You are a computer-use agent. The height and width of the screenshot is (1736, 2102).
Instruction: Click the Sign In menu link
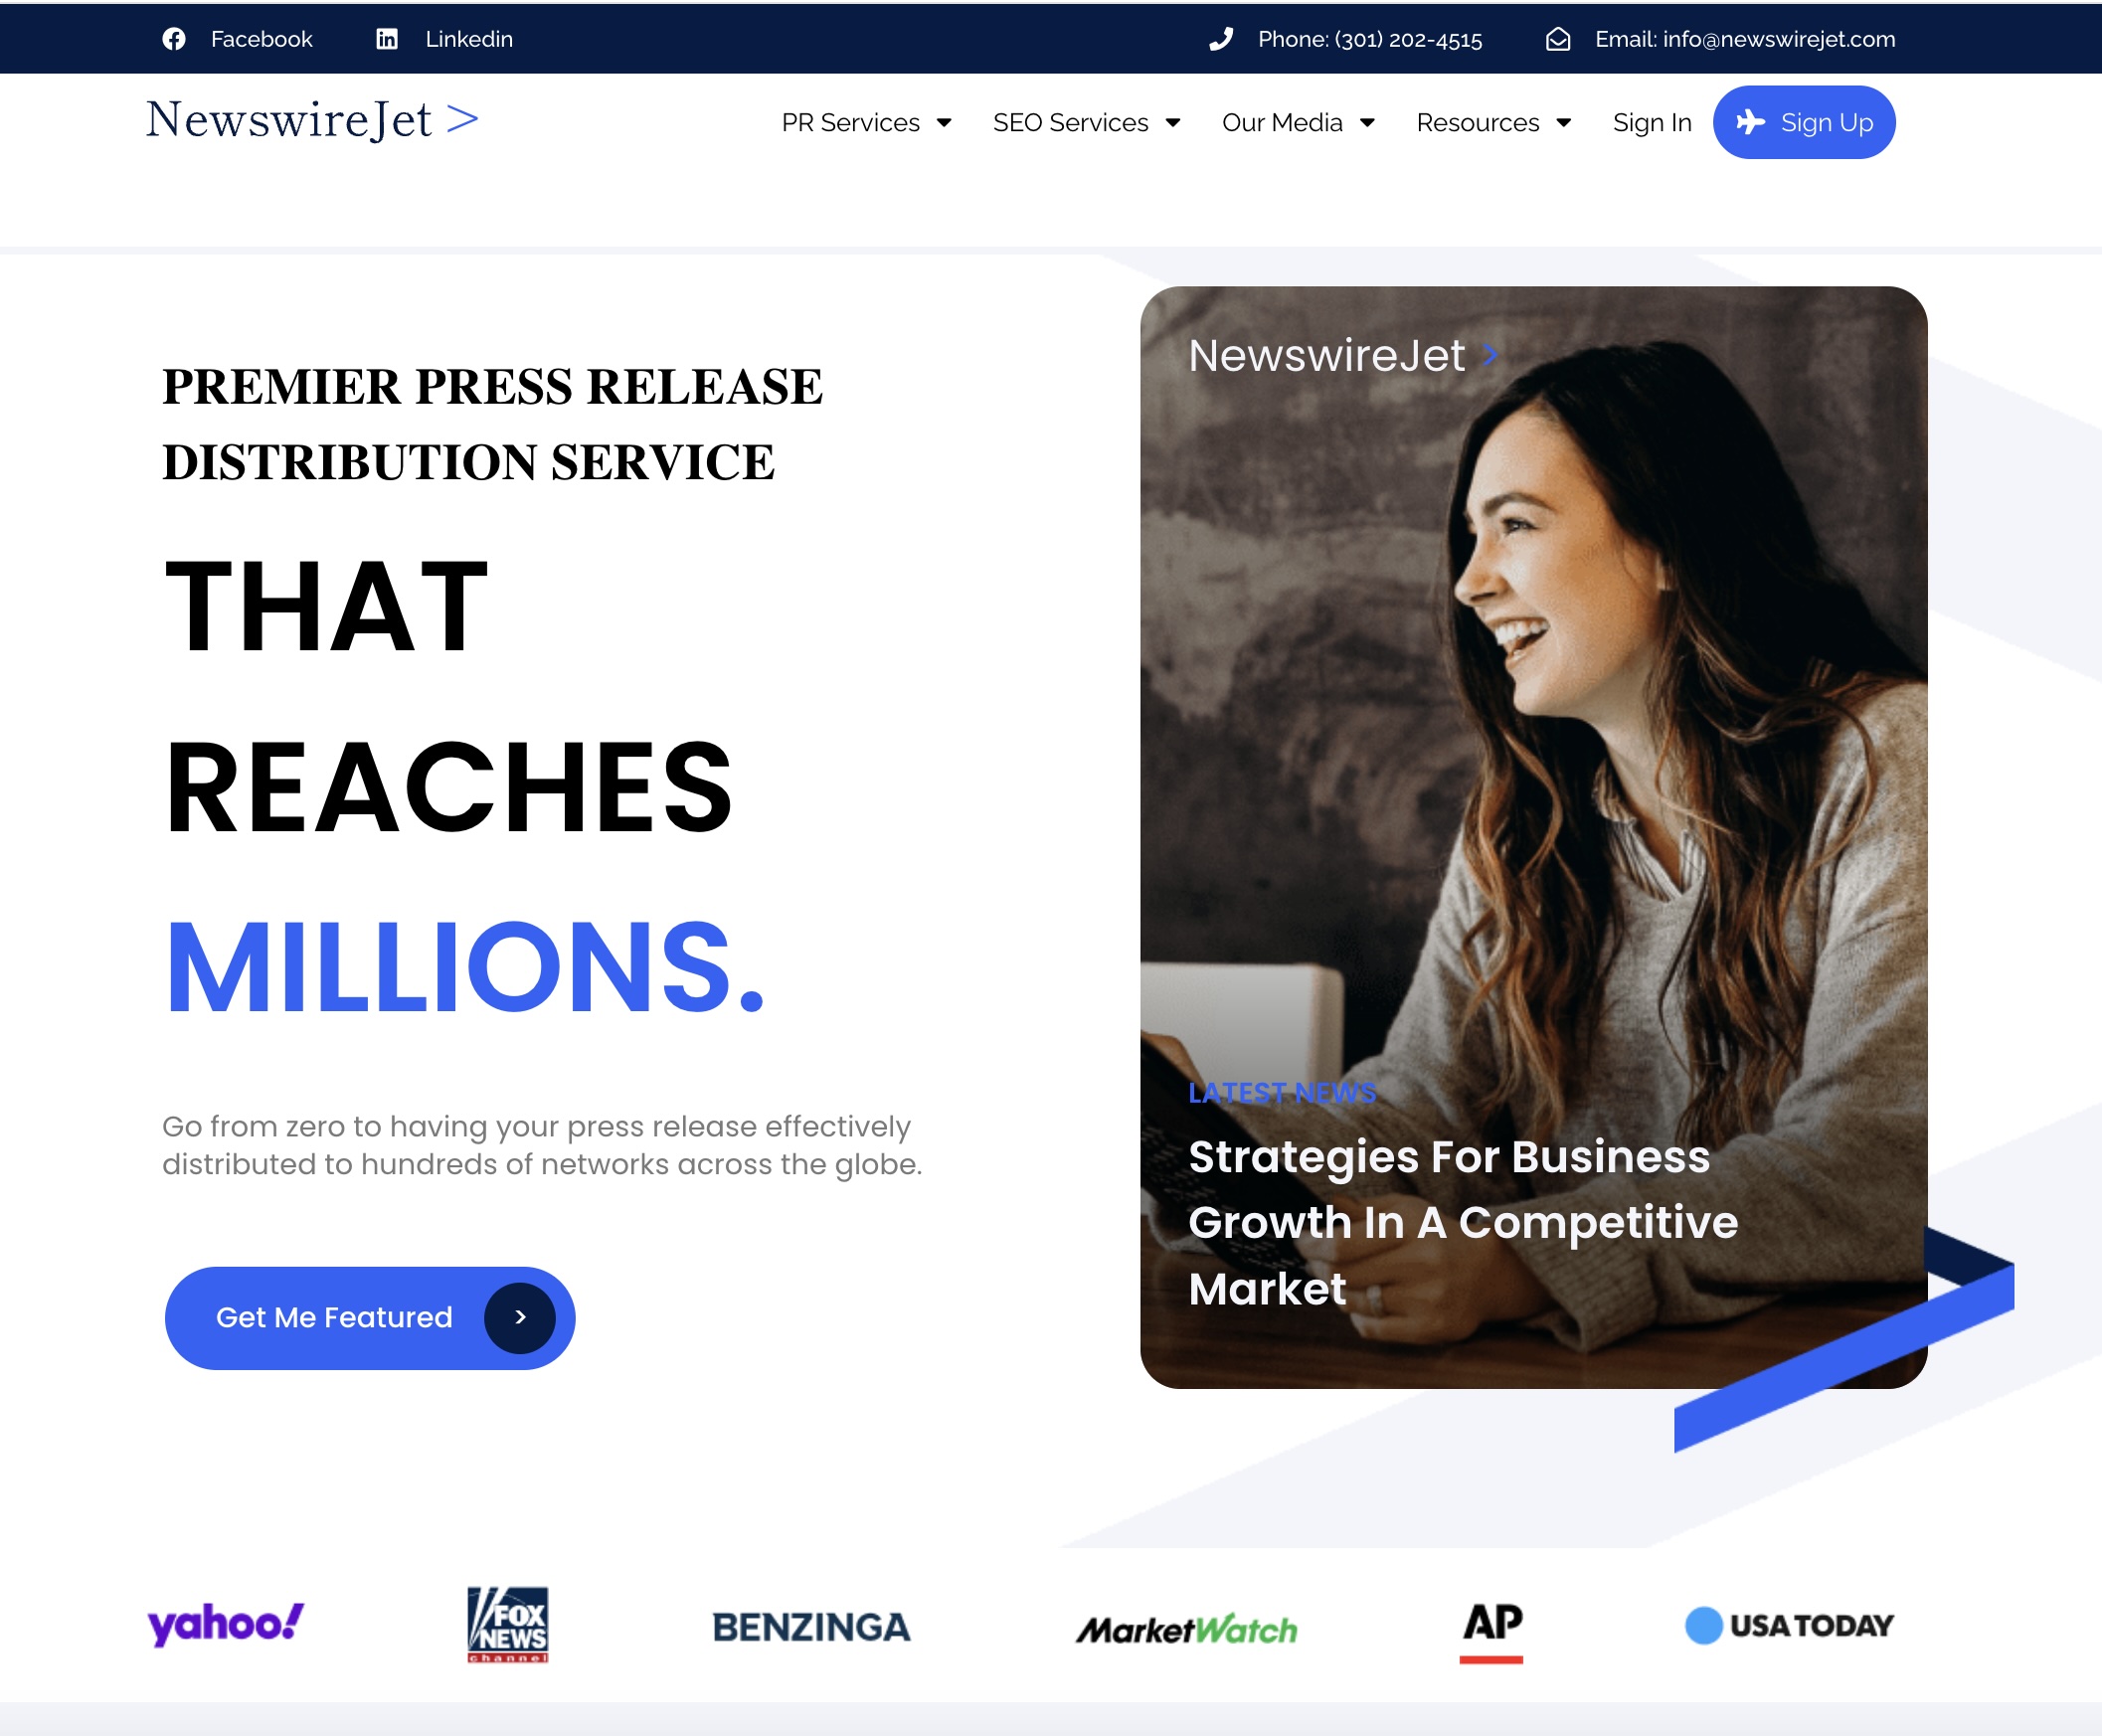pos(1652,123)
